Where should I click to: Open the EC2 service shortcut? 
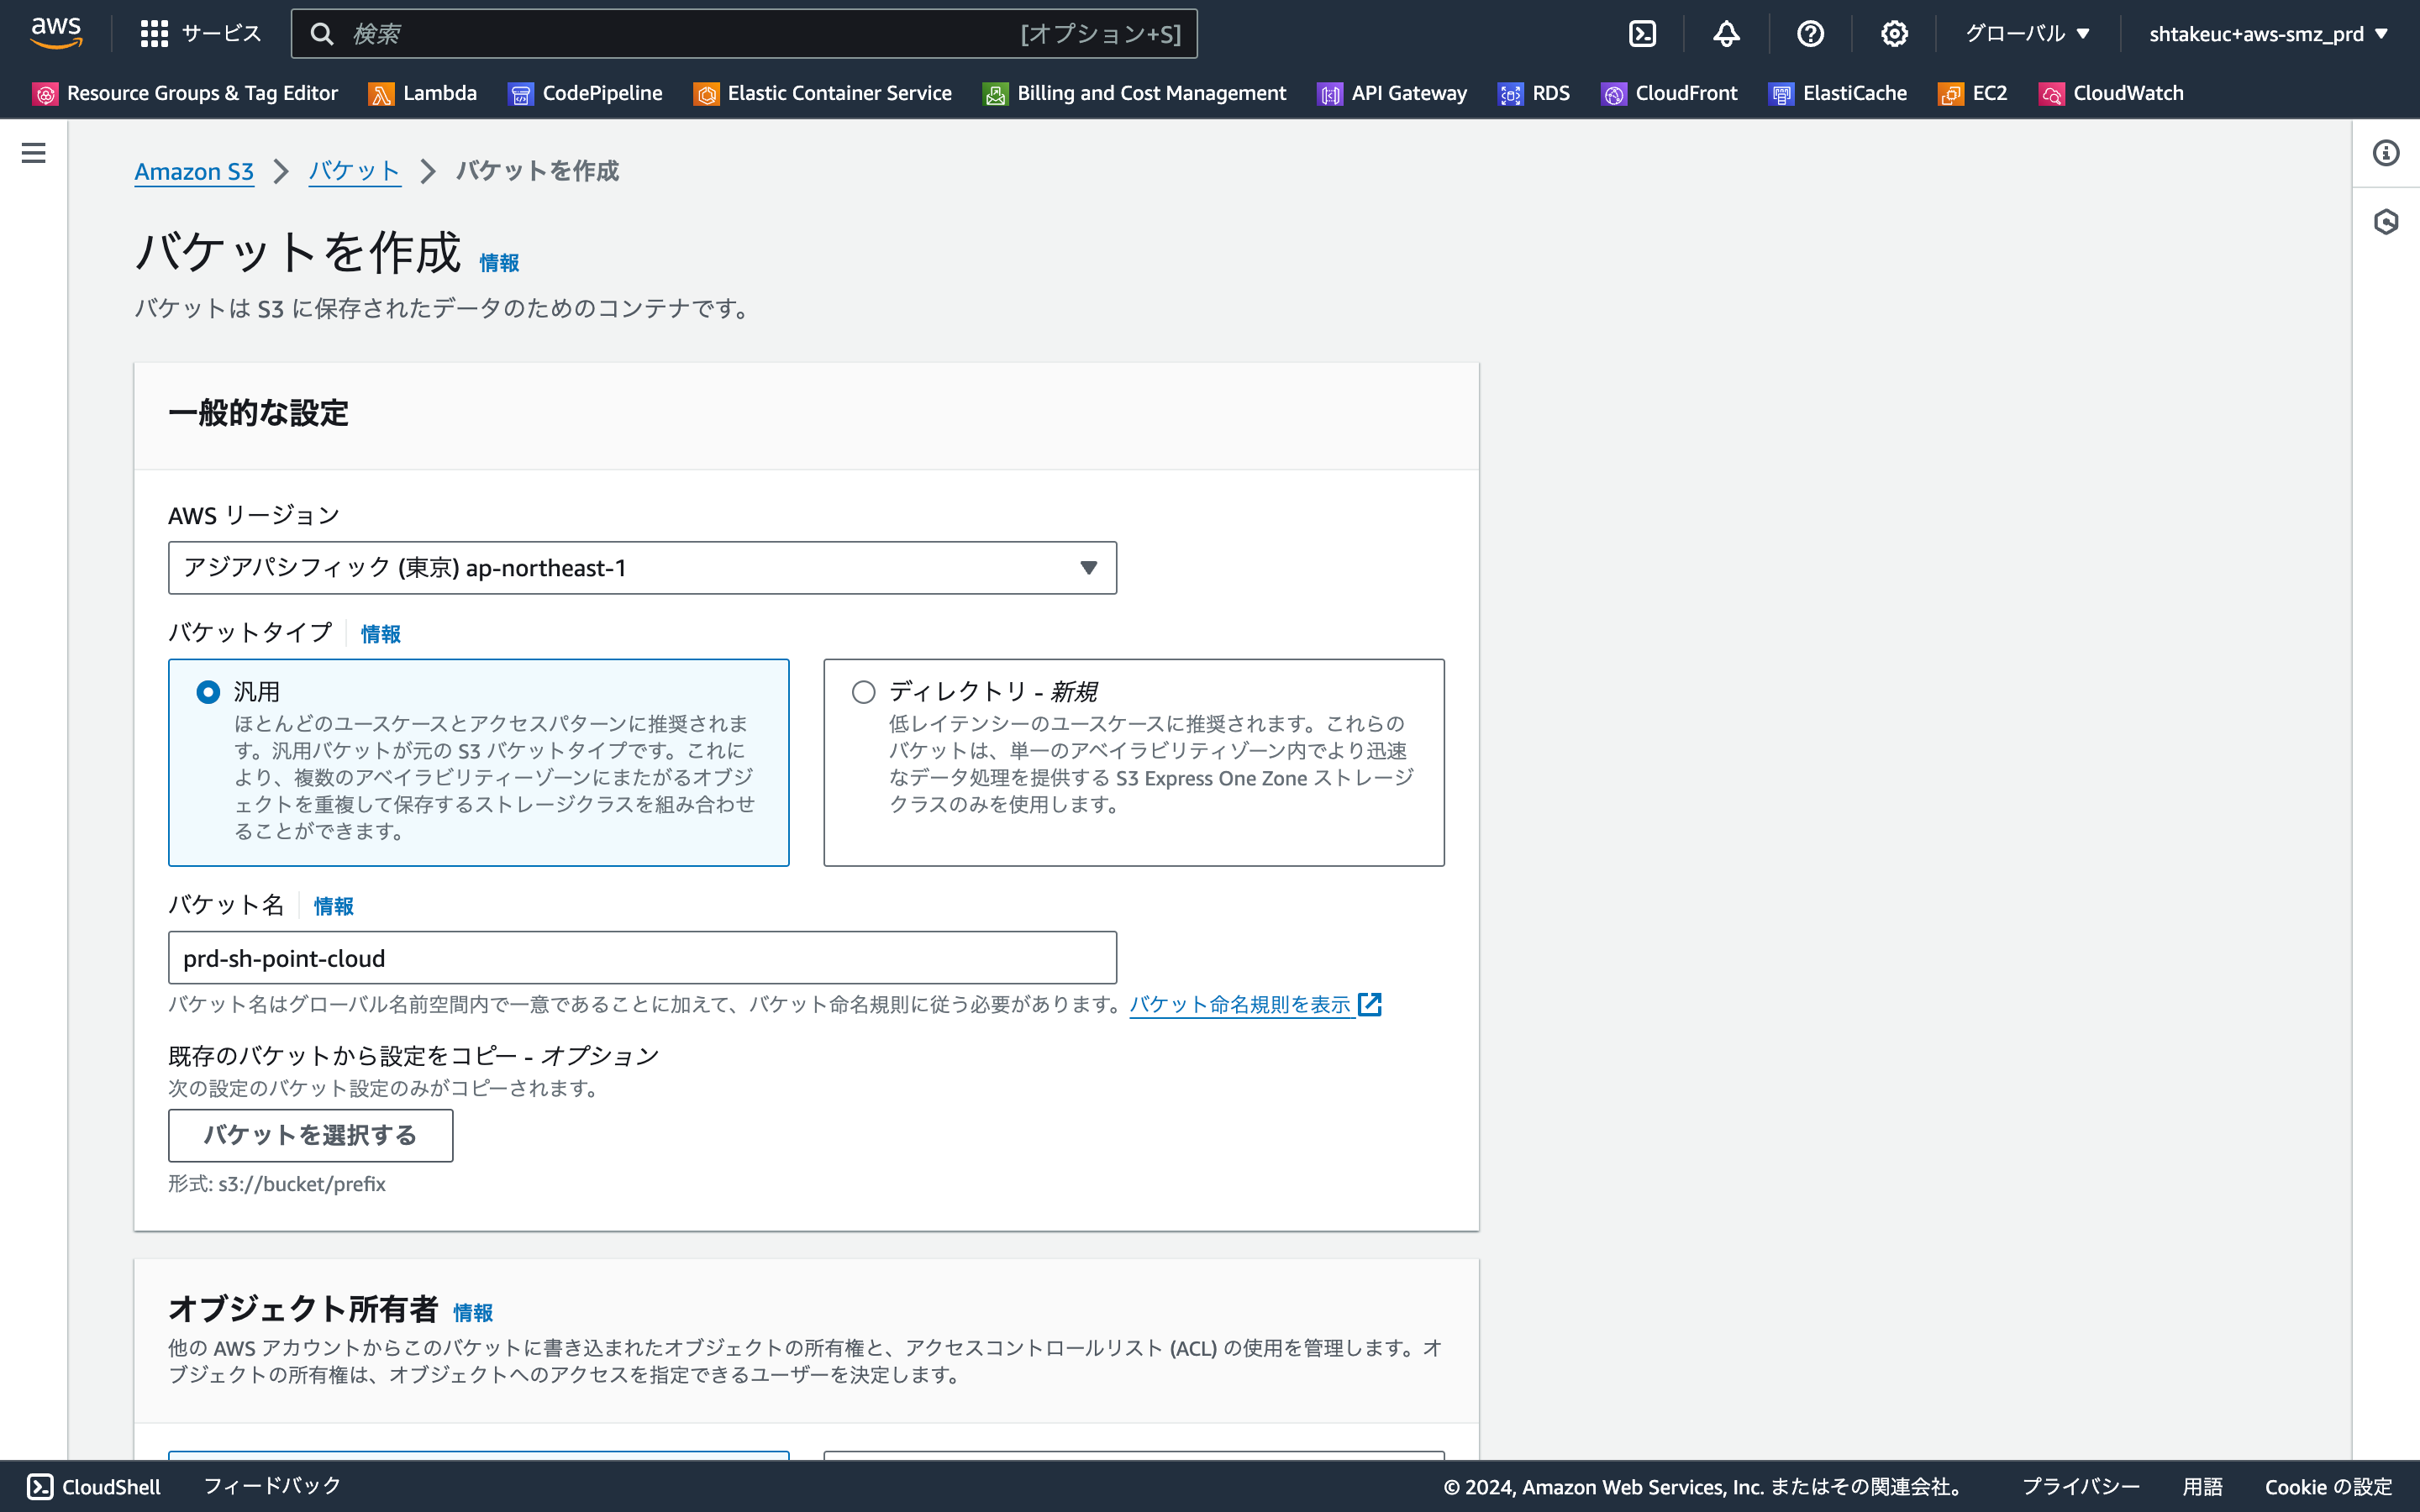1973,93
